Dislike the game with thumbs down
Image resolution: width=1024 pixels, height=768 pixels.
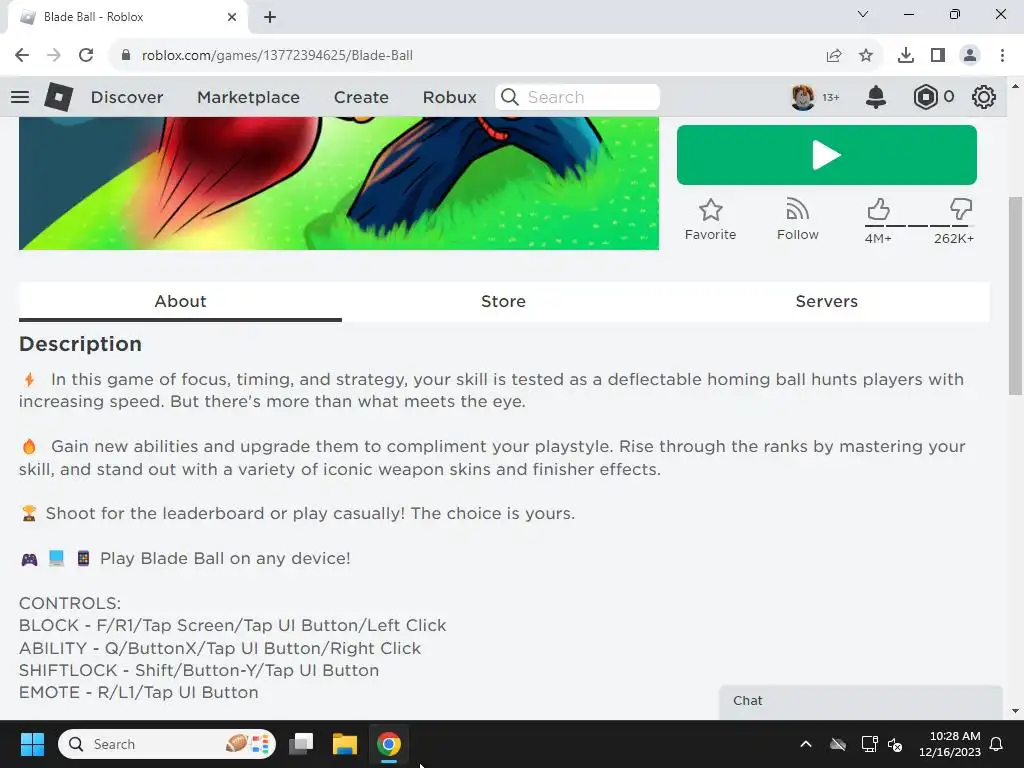point(961,210)
